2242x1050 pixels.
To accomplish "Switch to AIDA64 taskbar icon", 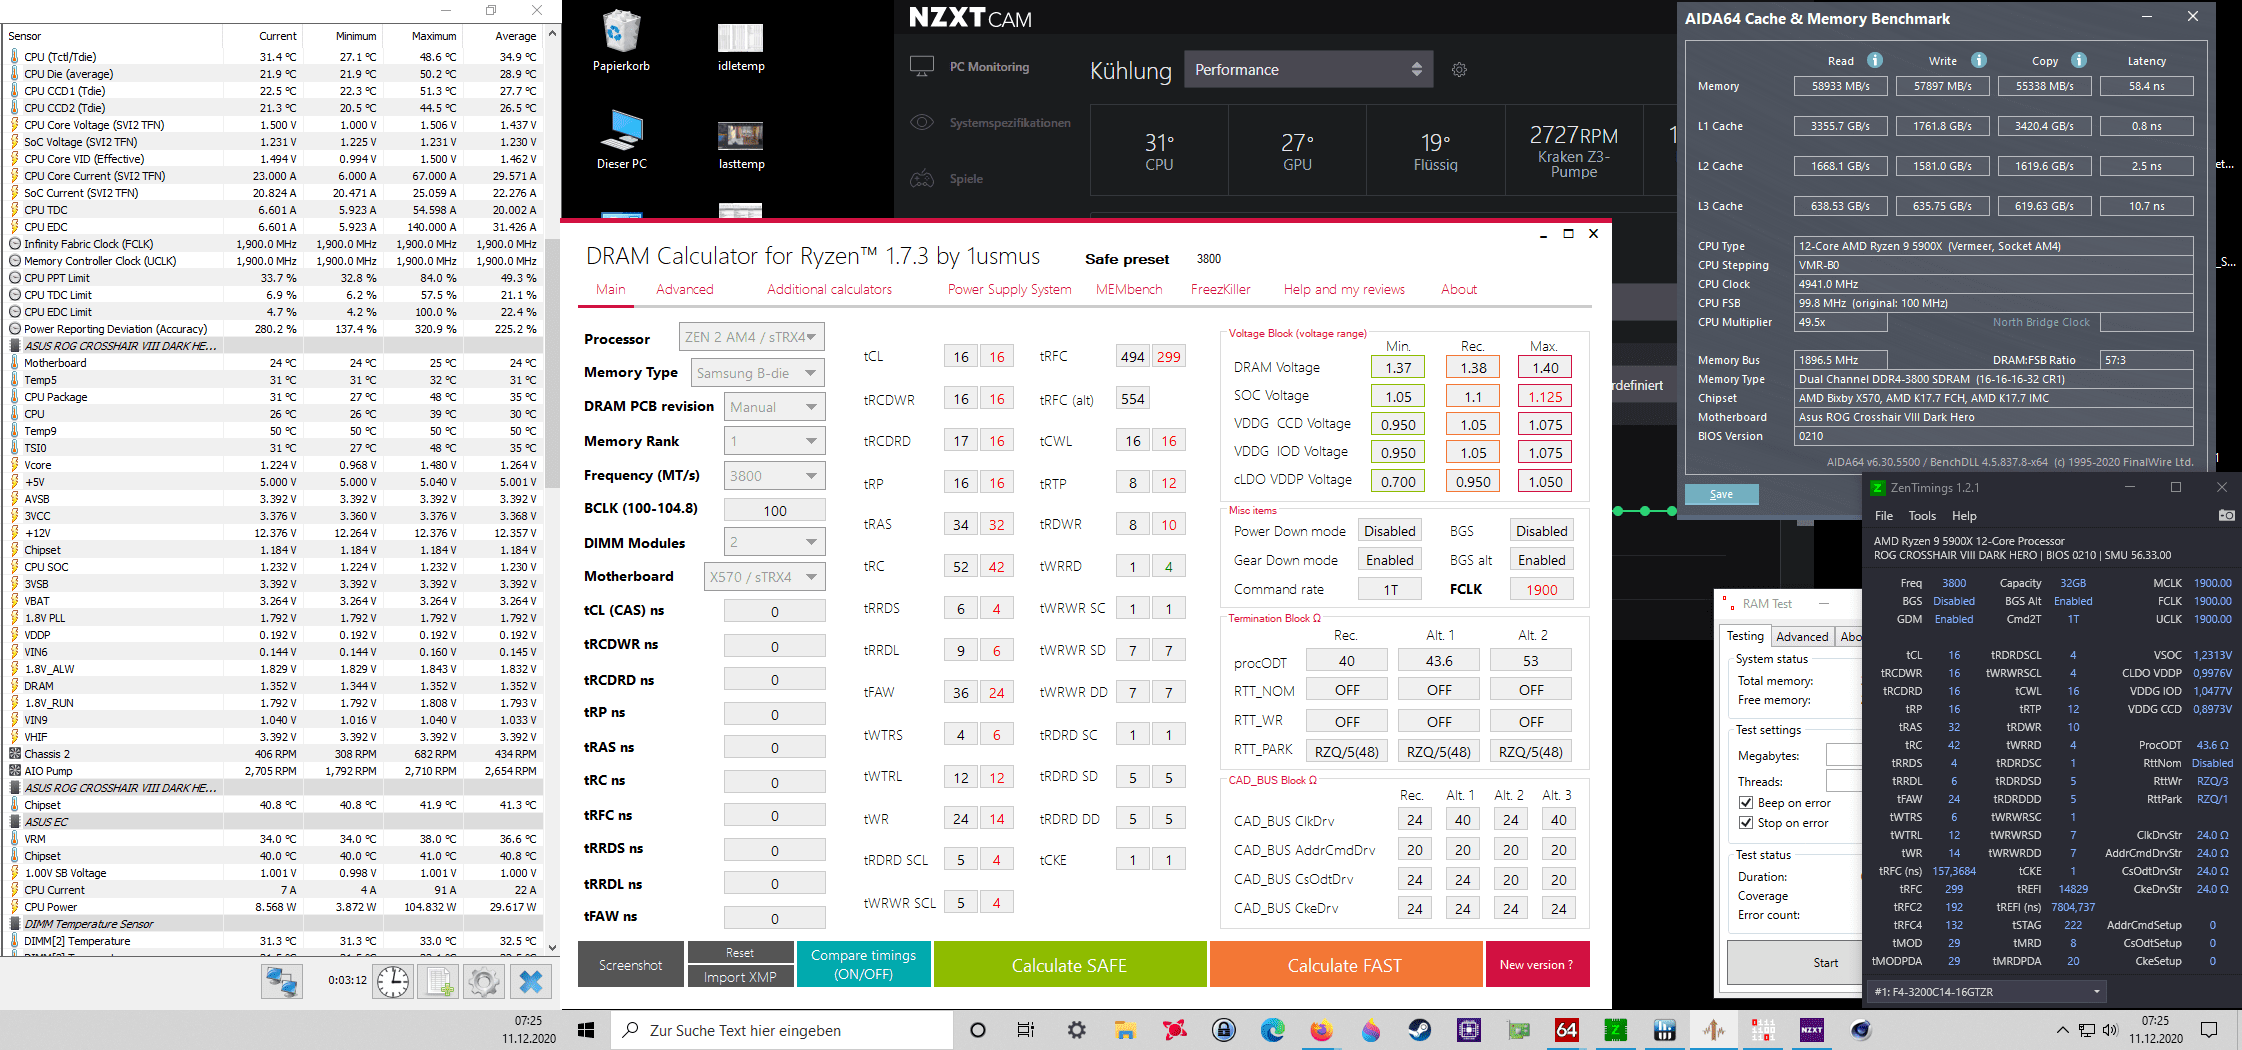I will point(1566,1030).
